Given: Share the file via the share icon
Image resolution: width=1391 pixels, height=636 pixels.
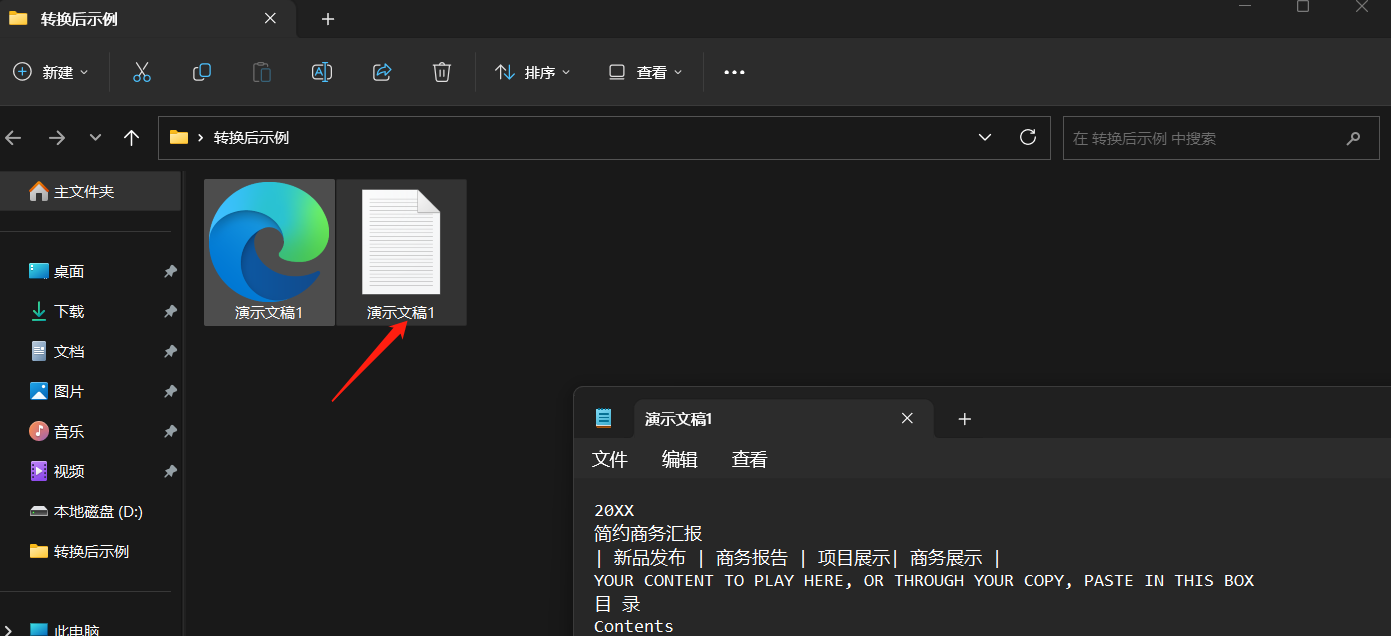Looking at the screenshot, I should 381,71.
